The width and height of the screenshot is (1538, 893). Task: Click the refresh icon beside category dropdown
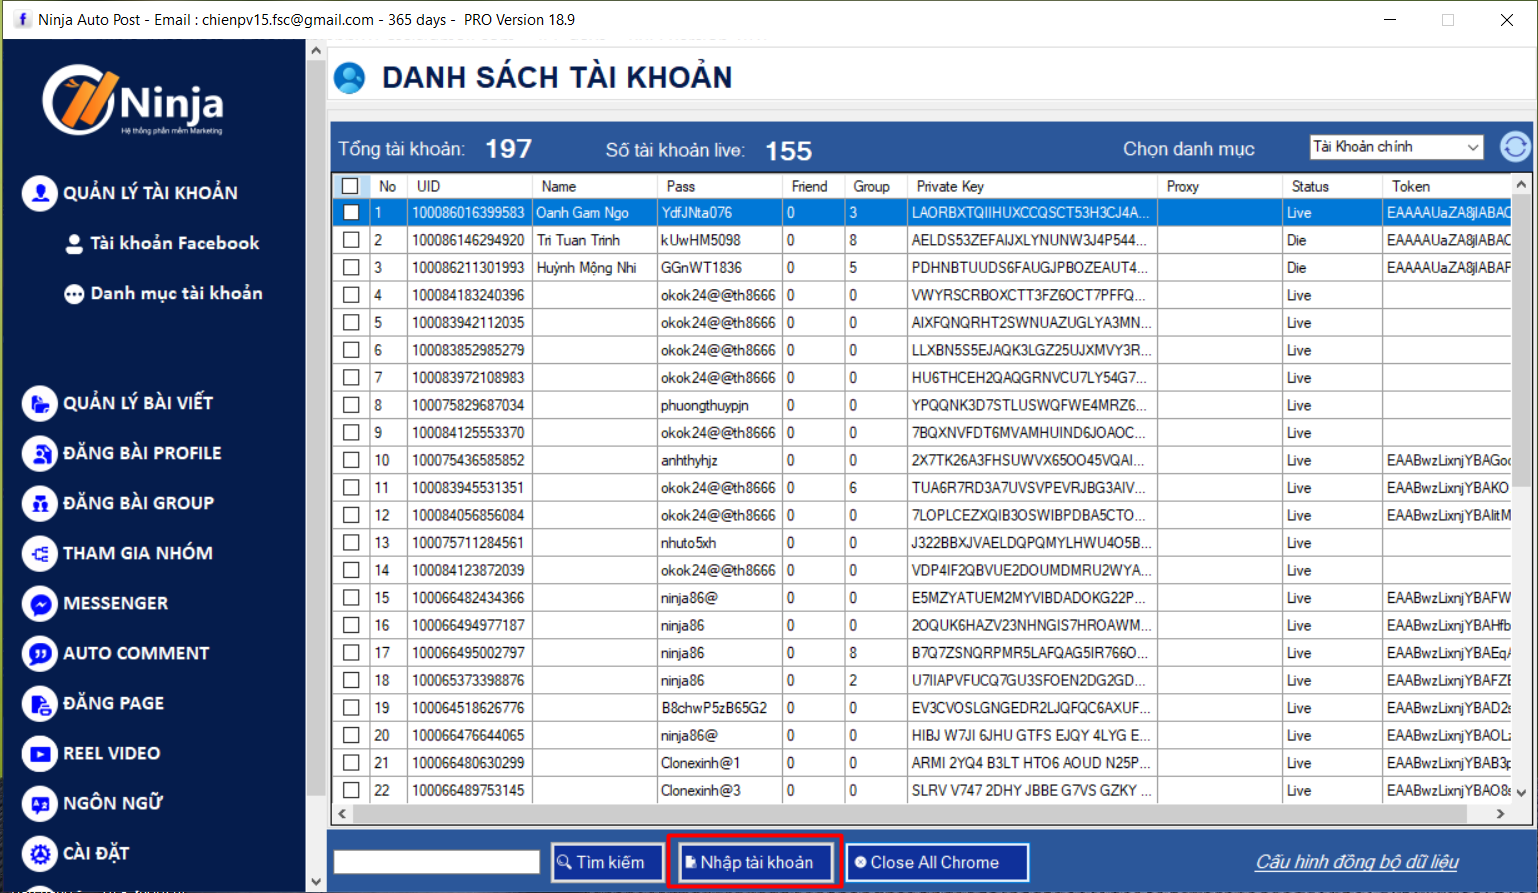tap(1516, 147)
